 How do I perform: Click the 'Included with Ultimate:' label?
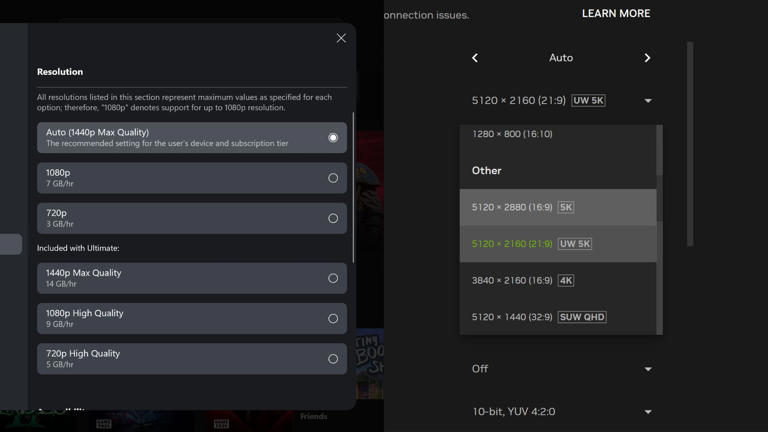tap(78, 248)
